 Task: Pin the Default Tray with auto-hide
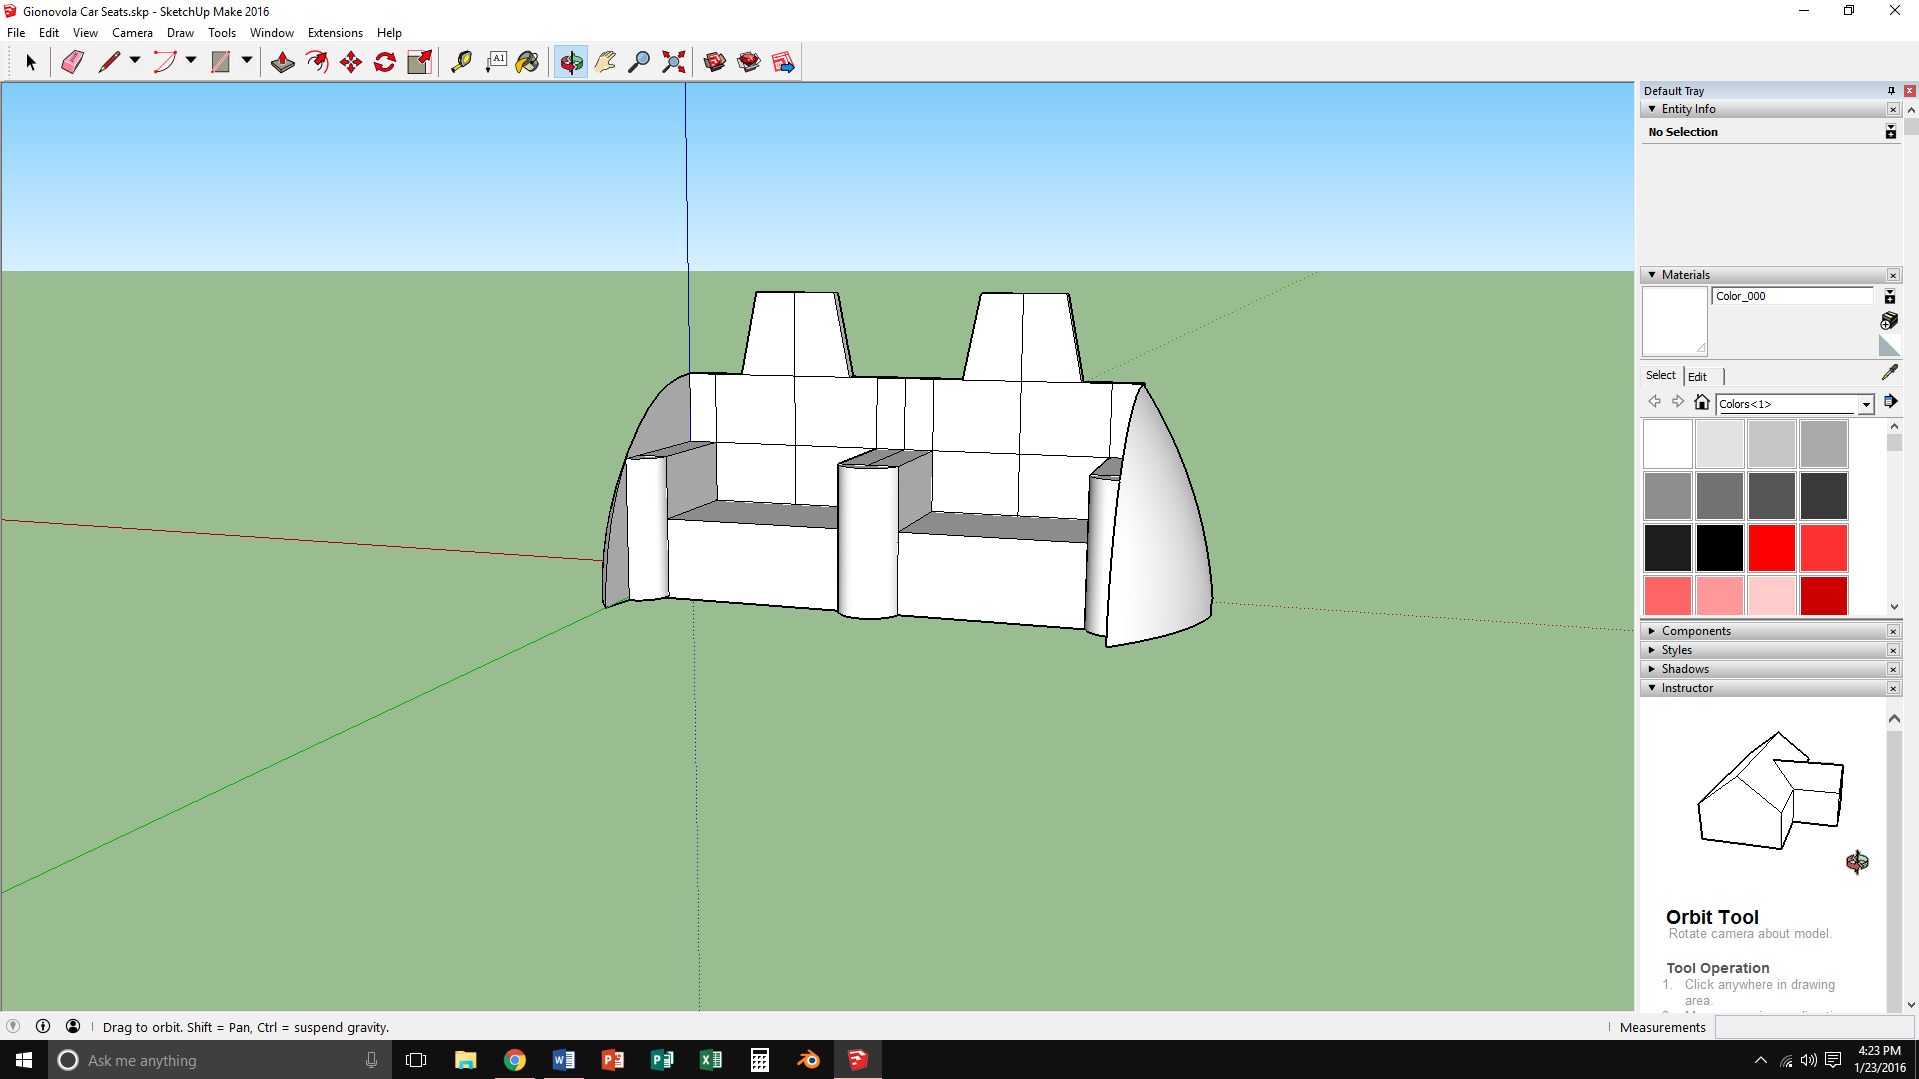[1891, 91]
